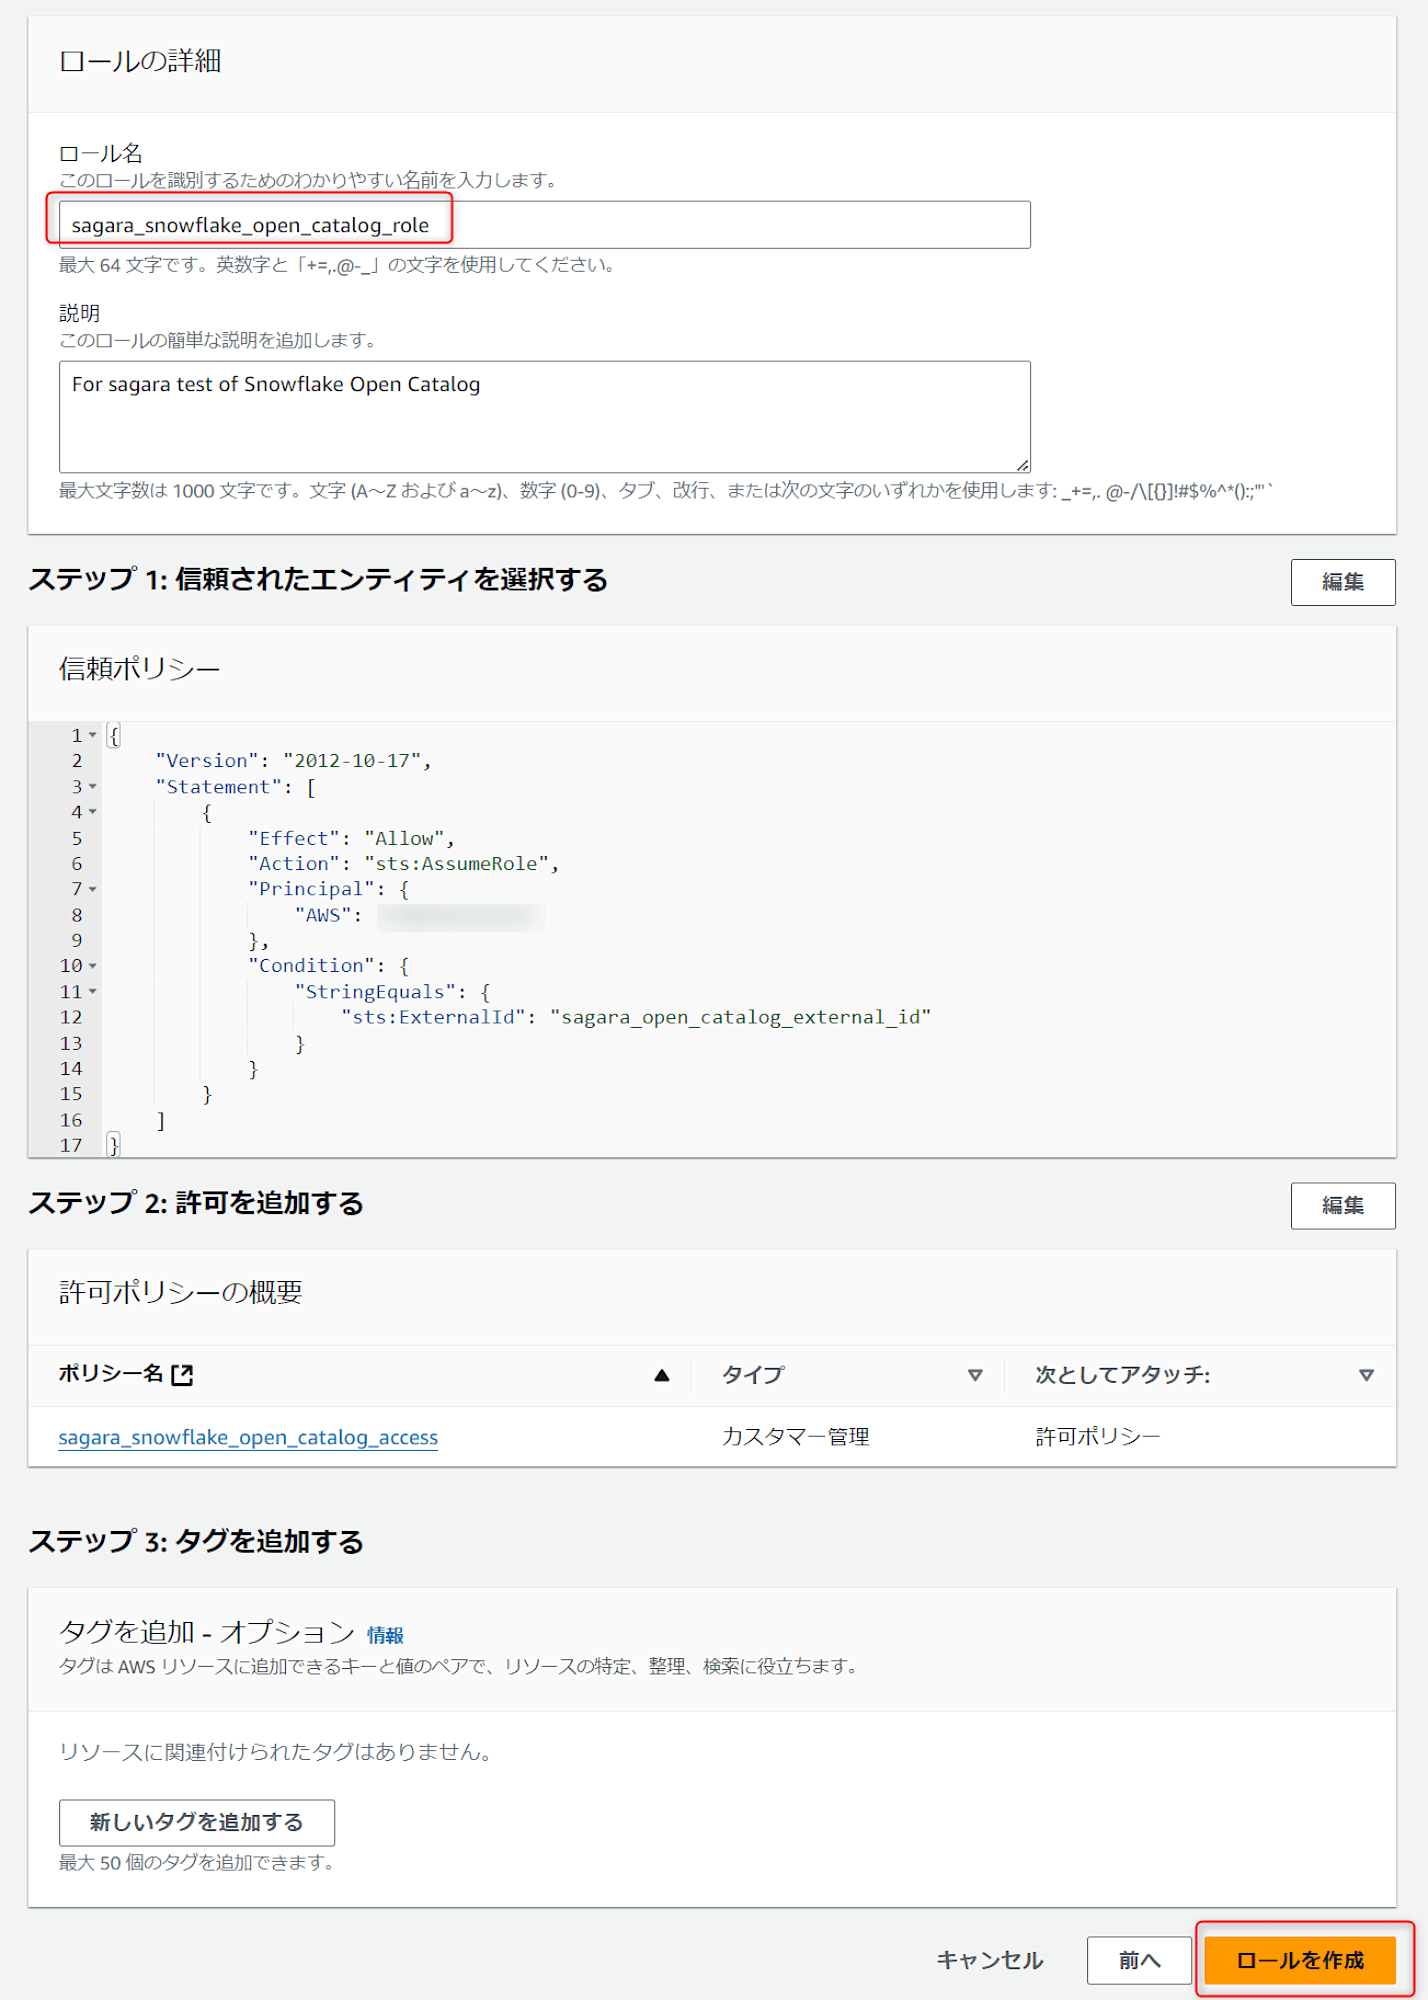Image resolution: width=1428 pixels, height=2000 pixels.
Task: Click the role description text area
Action: 544,416
